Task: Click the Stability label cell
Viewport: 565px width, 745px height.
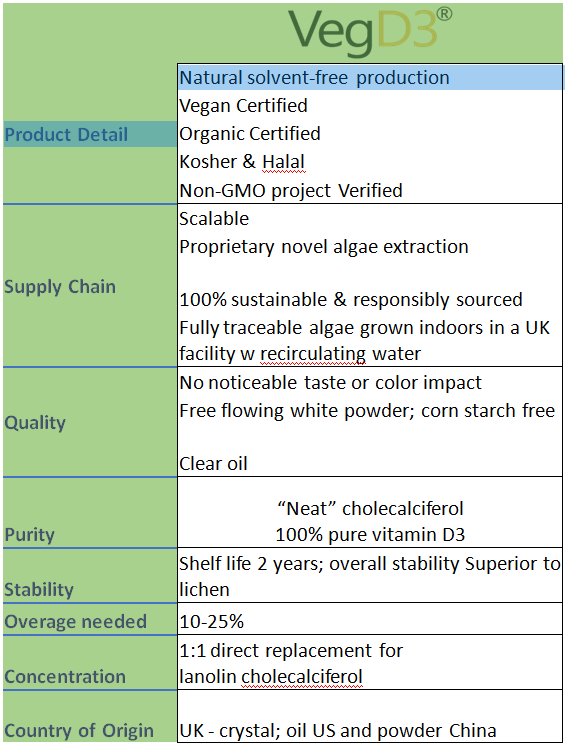Action: [90, 576]
